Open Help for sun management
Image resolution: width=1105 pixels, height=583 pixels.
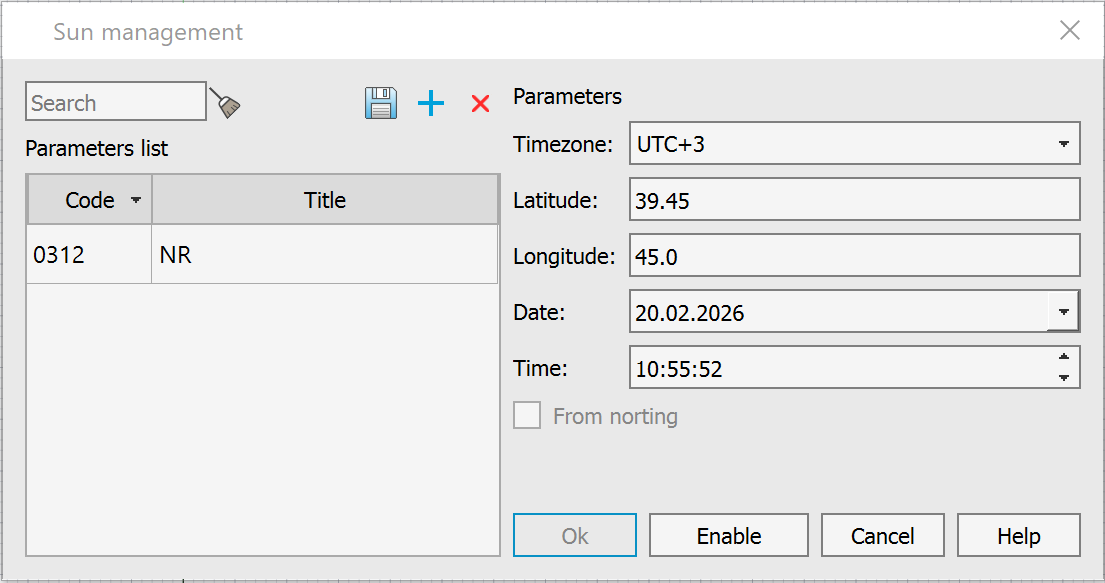click(1018, 536)
